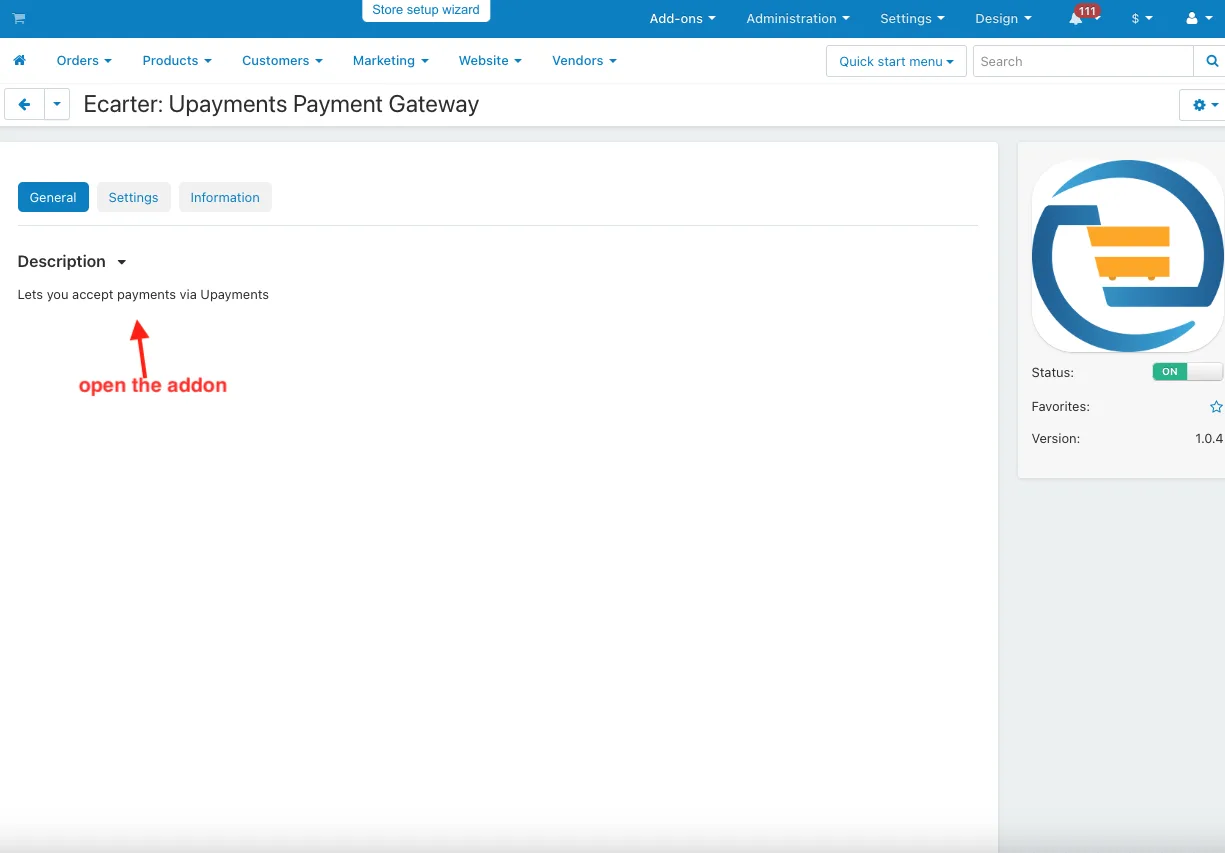The image size is (1225, 853).
Task: Open the Website menu
Action: tap(490, 60)
